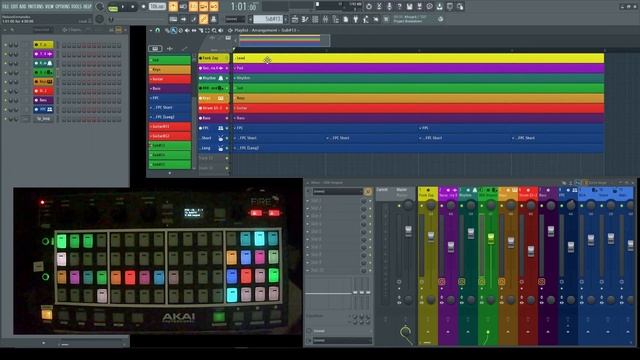Switch picker to the patterns tab

[155, 48]
